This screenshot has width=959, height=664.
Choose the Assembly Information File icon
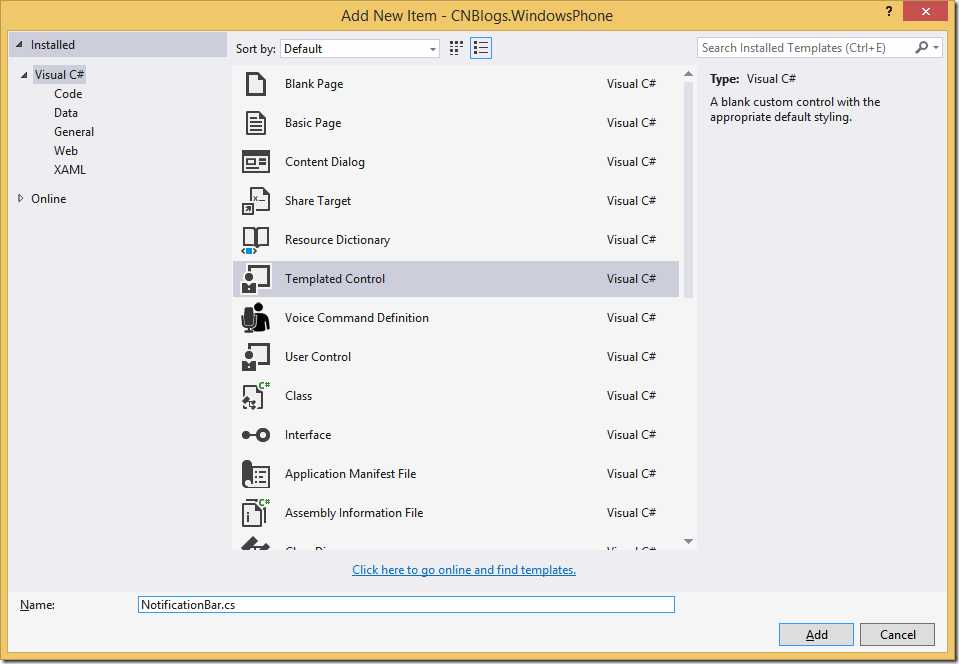[256, 512]
